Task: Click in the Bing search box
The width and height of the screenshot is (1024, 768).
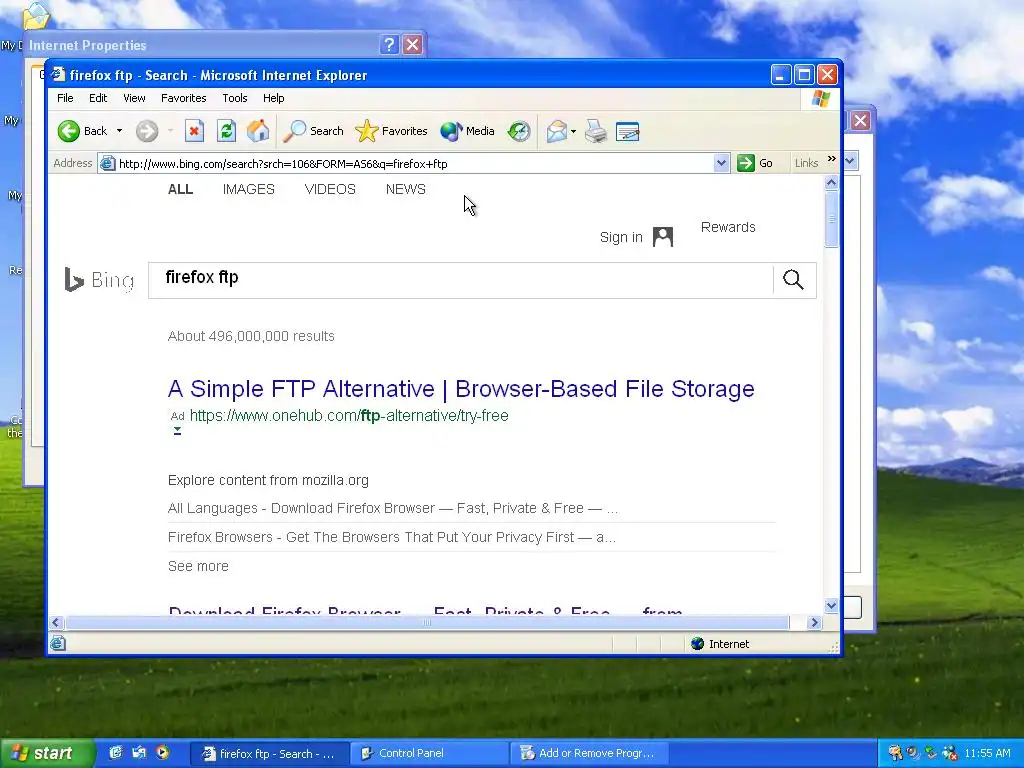Action: pos(460,280)
